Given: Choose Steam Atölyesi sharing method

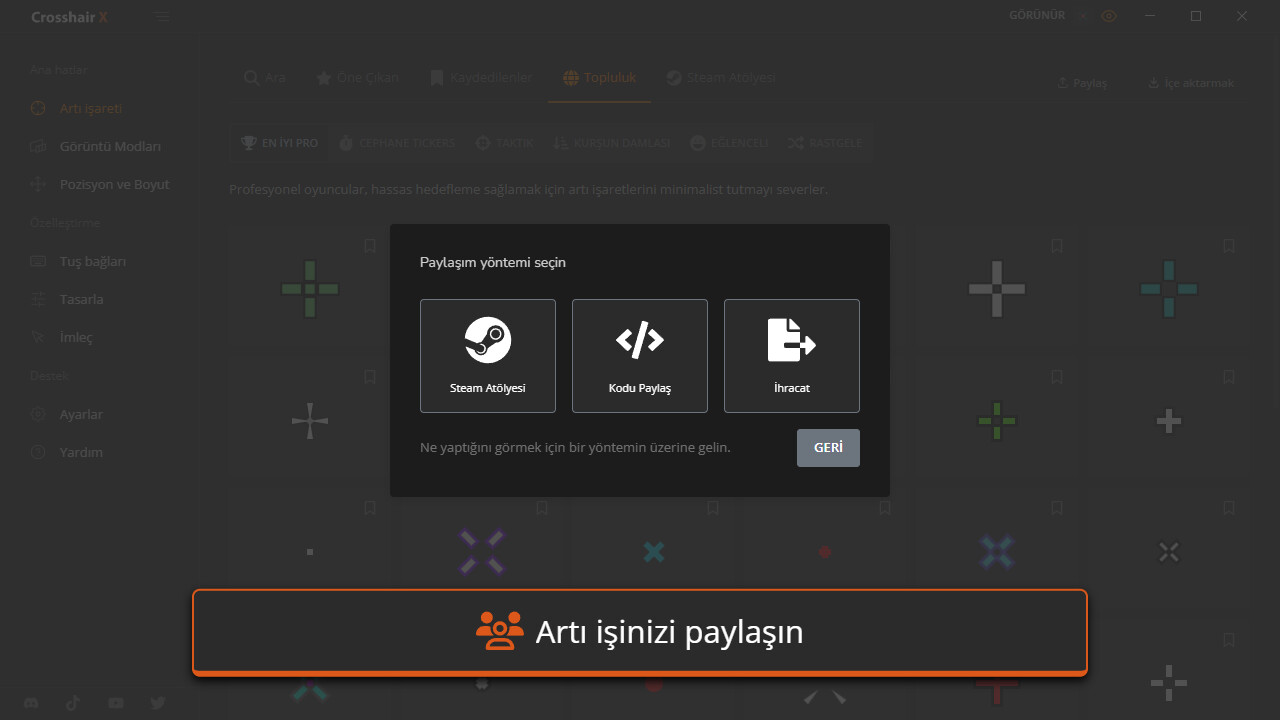Looking at the screenshot, I should coord(487,355).
